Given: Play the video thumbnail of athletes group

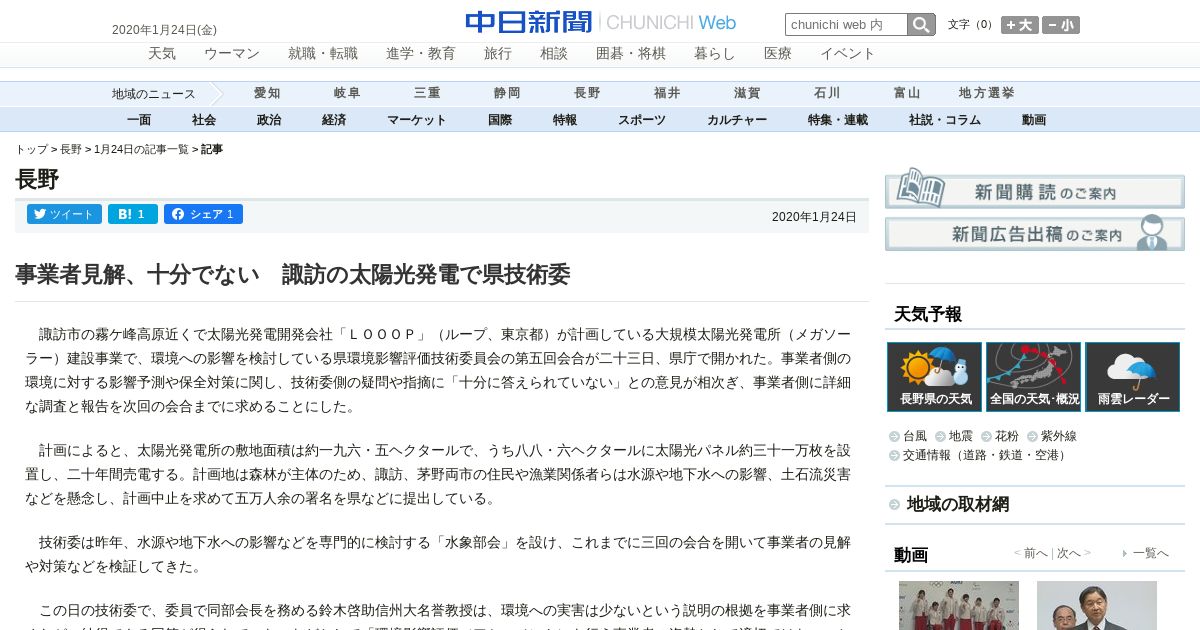Looking at the screenshot, I should coord(959,605).
